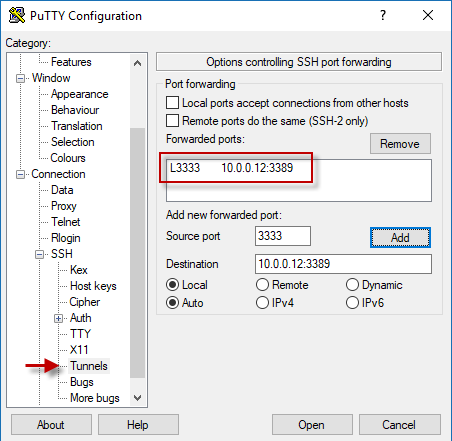Click the About button
Viewport: 452px width, 441px height.
[51, 425]
